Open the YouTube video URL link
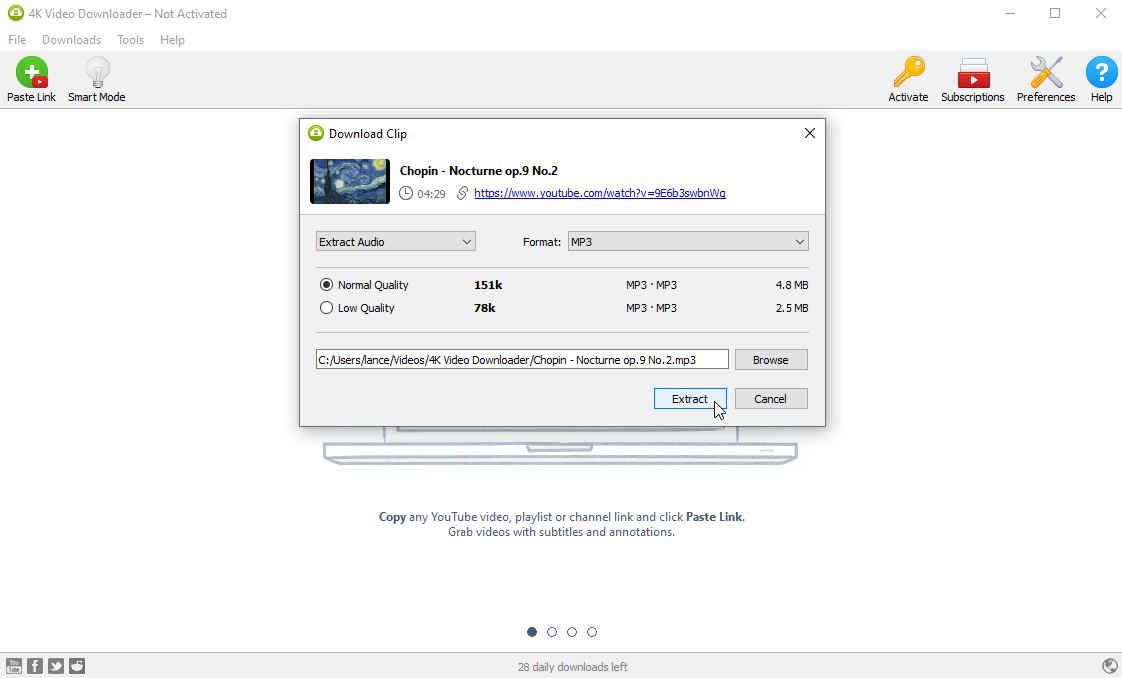The image size is (1122, 678). (600, 193)
